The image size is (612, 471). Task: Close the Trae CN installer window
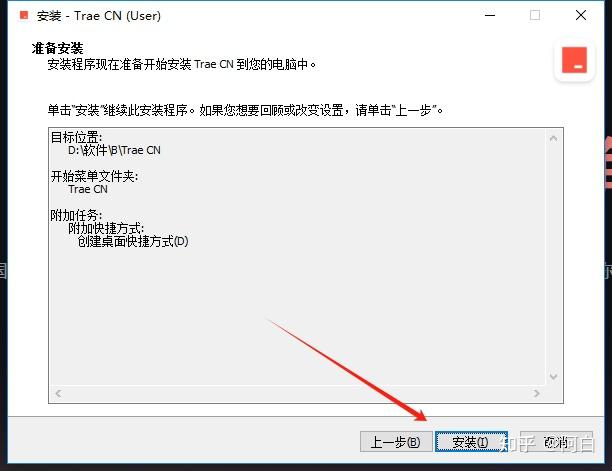(x=581, y=16)
